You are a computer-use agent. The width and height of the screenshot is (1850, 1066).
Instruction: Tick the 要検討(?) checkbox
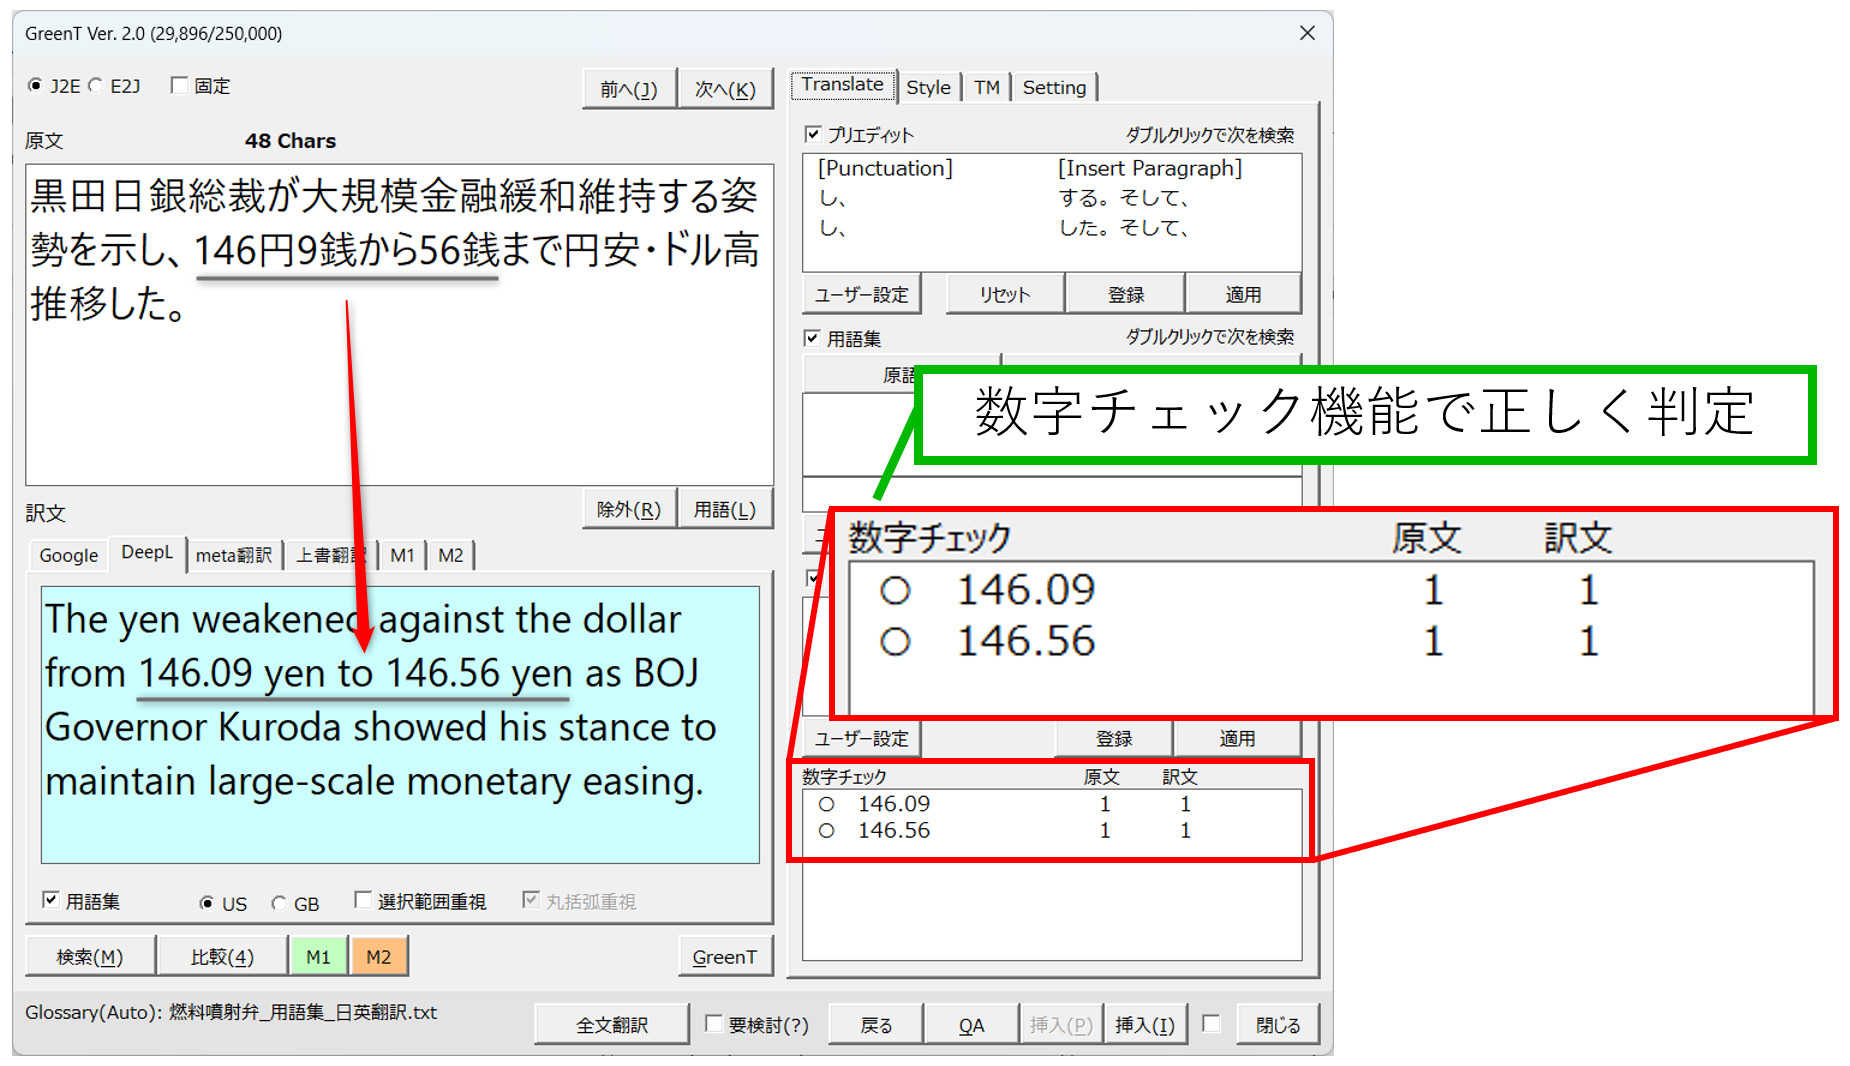(x=714, y=1024)
